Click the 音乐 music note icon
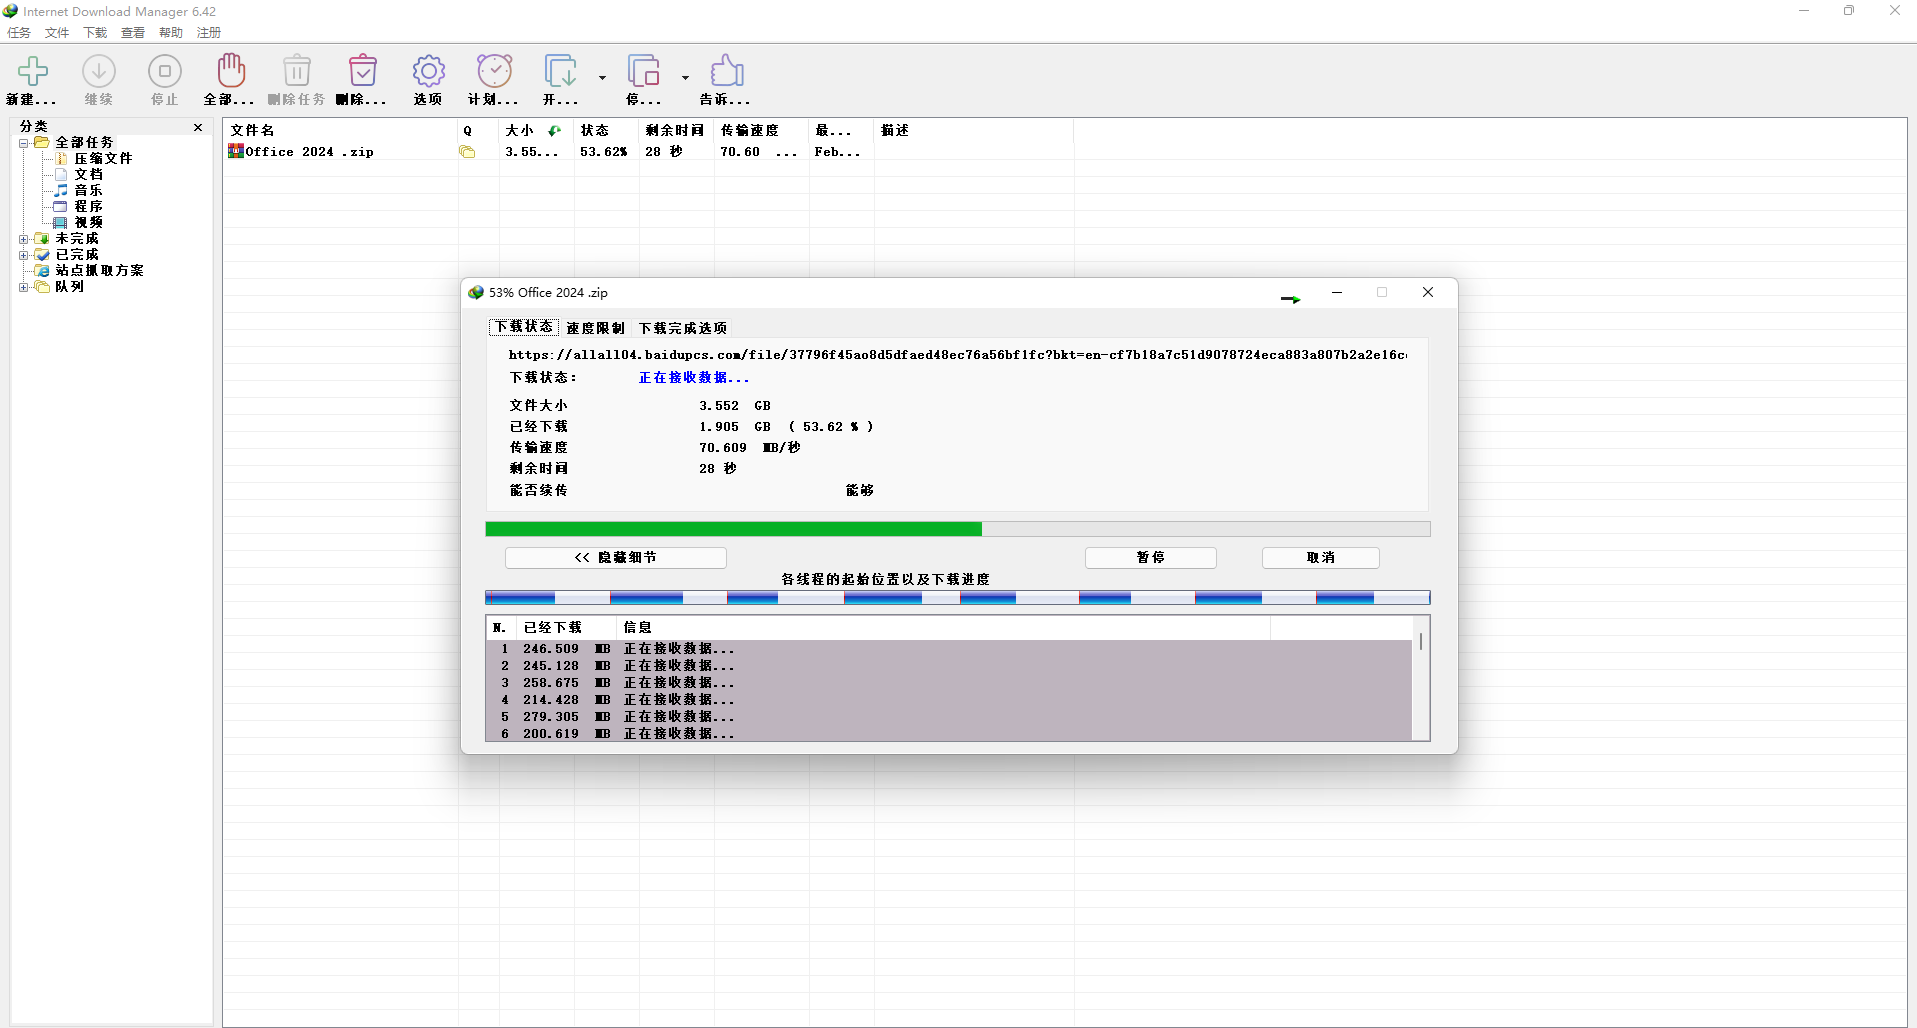Viewport: 1917px width, 1028px height. [62, 190]
